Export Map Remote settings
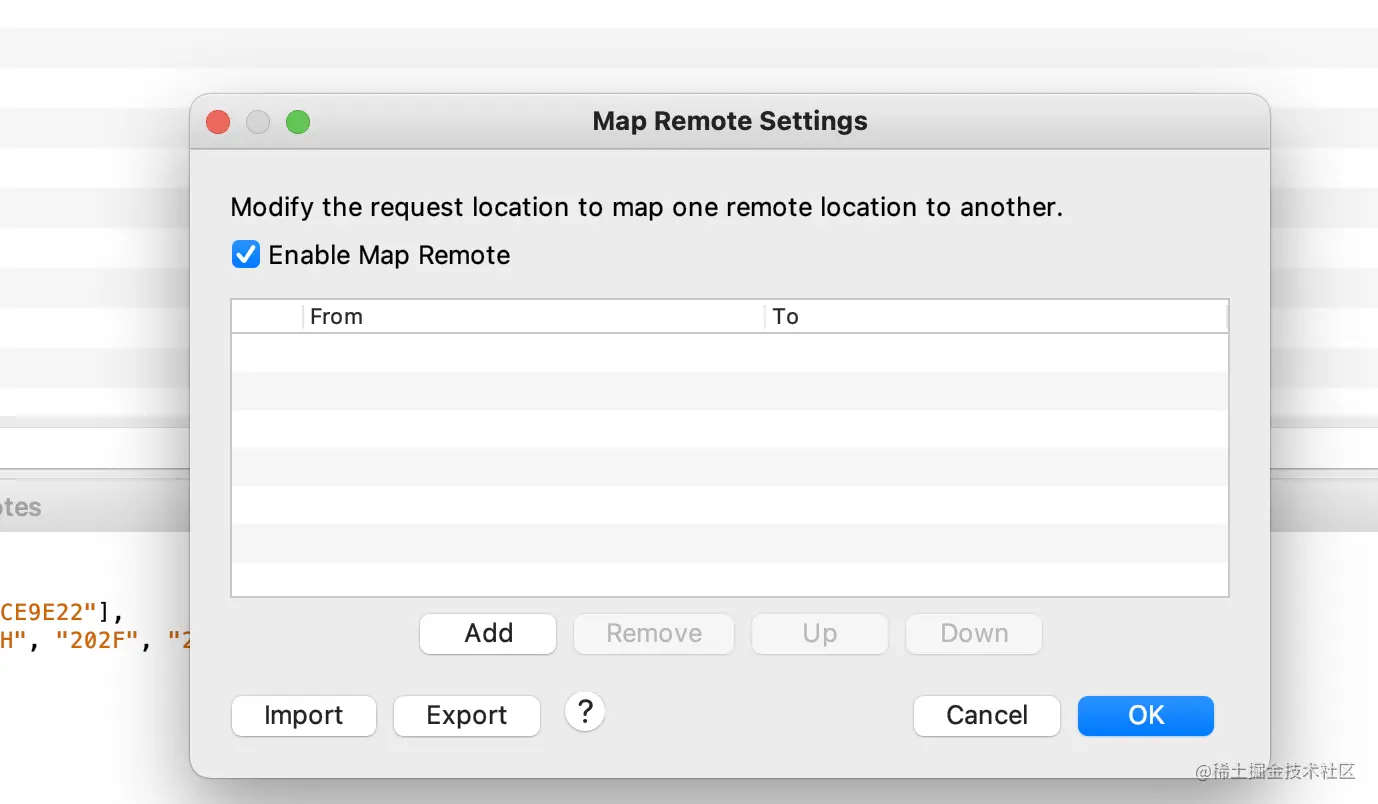 (x=467, y=715)
